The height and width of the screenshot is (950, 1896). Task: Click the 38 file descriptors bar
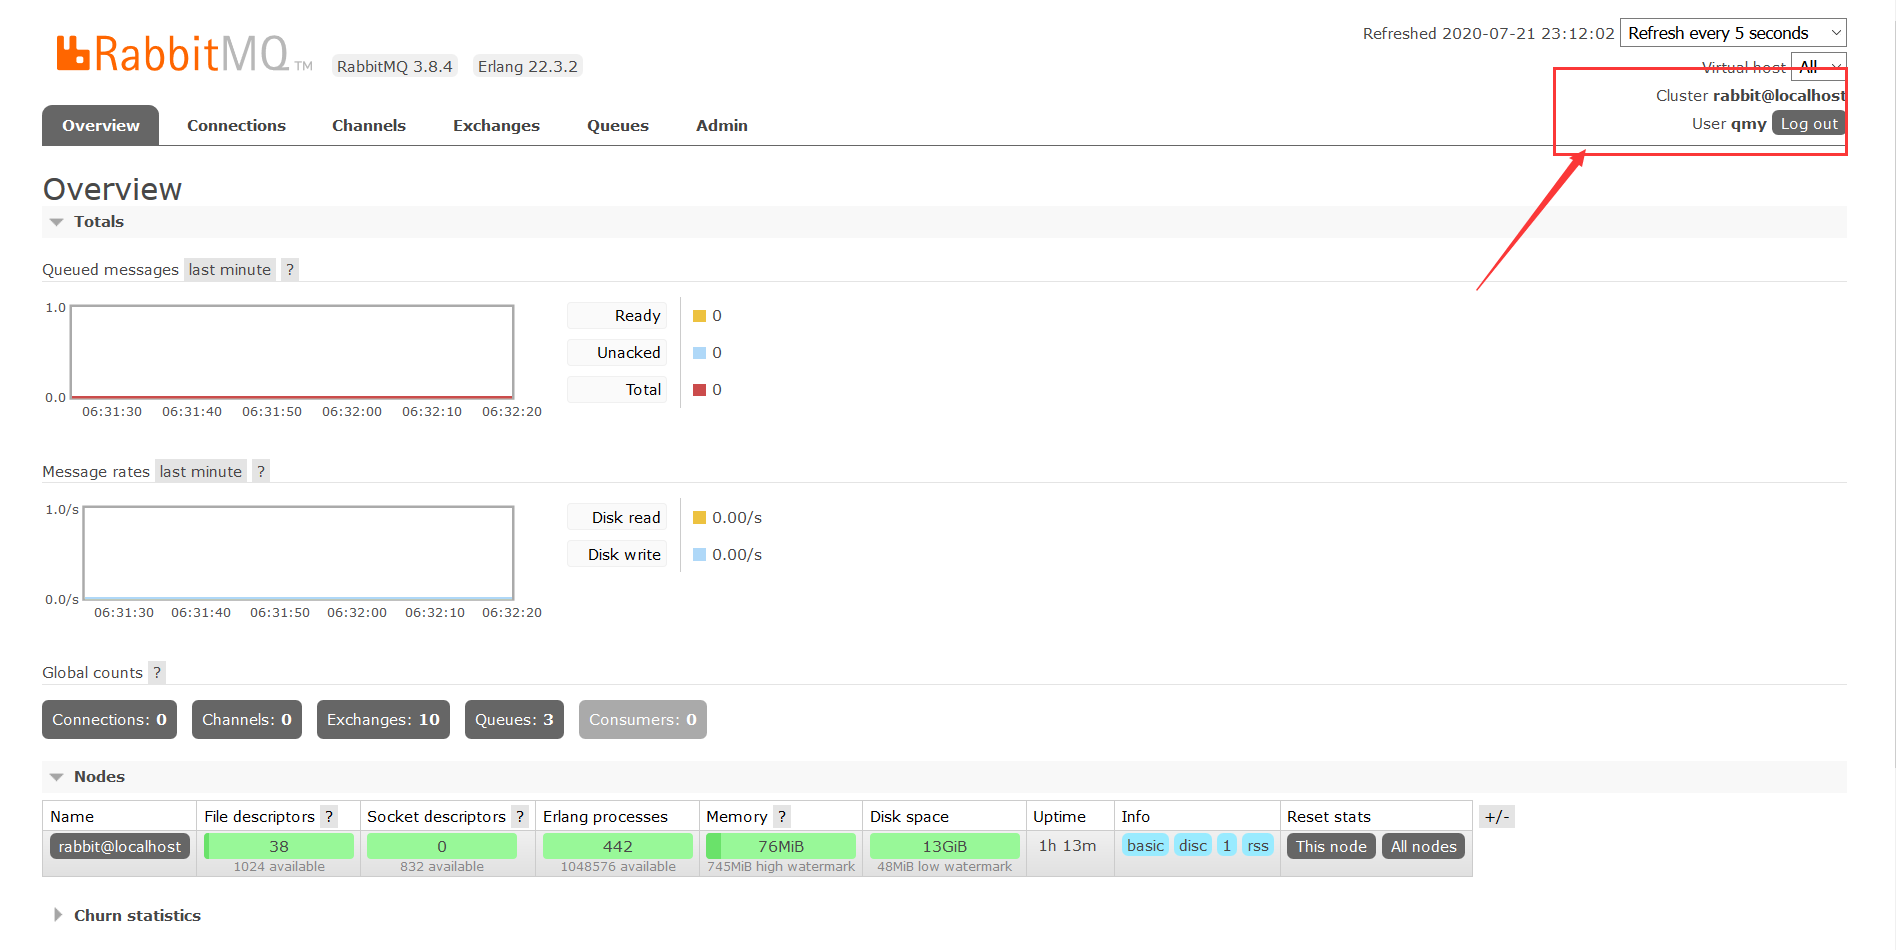click(279, 847)
